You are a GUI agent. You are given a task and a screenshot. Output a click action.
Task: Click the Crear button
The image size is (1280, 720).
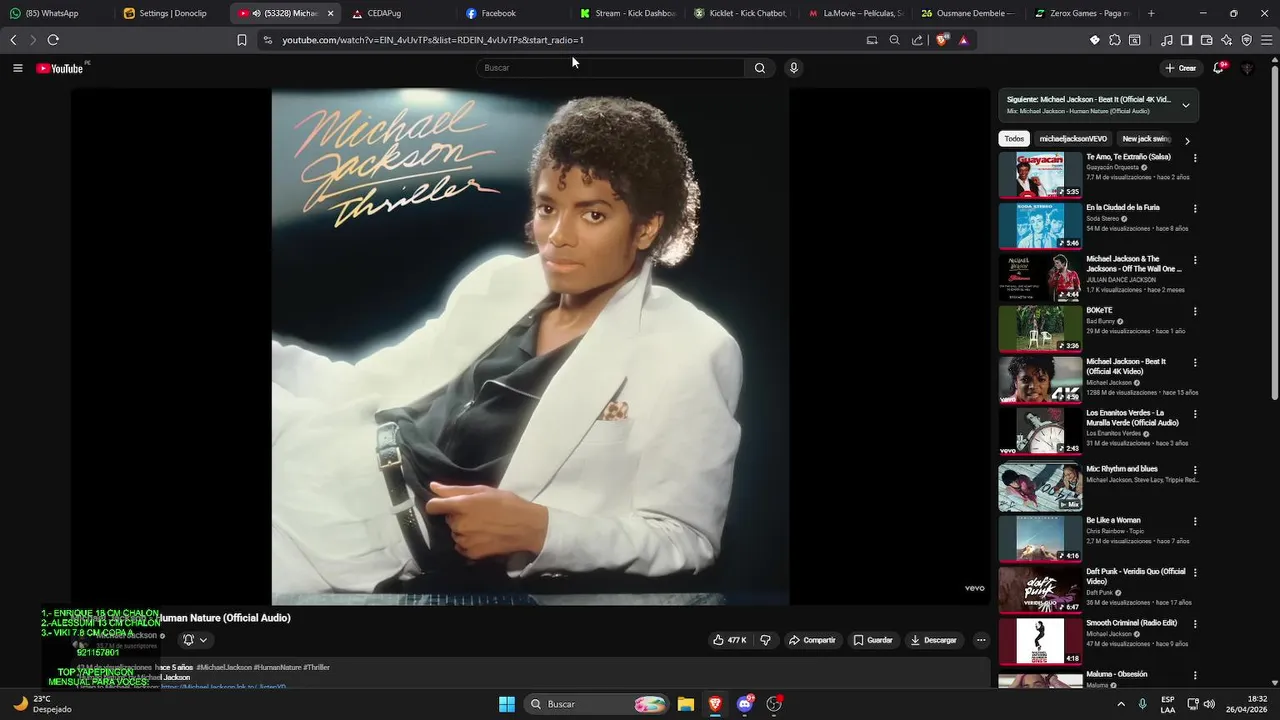[1180, 68]
